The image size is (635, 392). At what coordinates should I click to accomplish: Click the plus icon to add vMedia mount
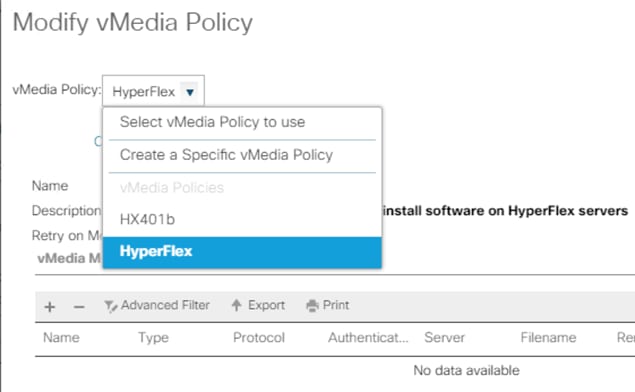[x=50, y=307]
